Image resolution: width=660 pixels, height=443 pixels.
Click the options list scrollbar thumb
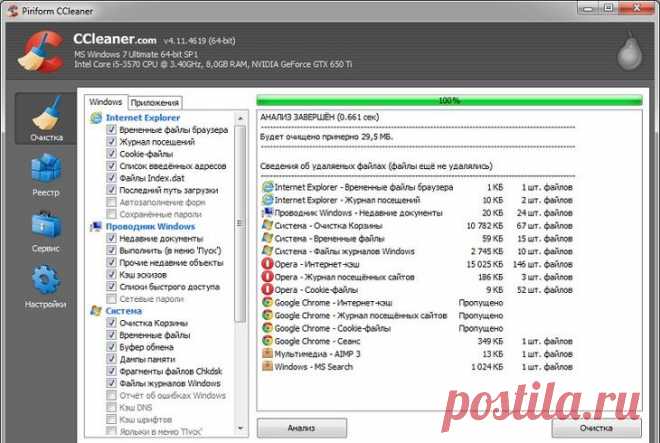(240, 223)
